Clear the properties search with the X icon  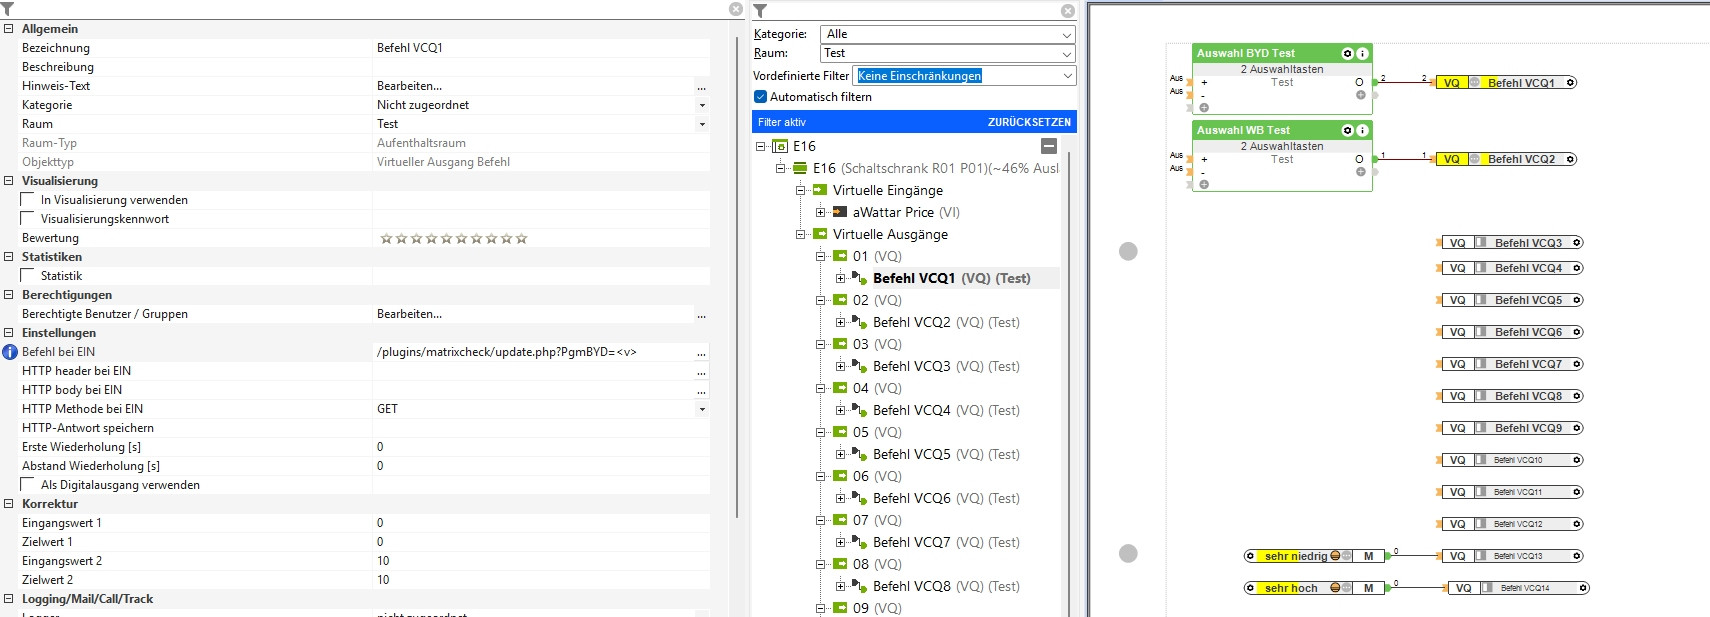click(736, 9)
